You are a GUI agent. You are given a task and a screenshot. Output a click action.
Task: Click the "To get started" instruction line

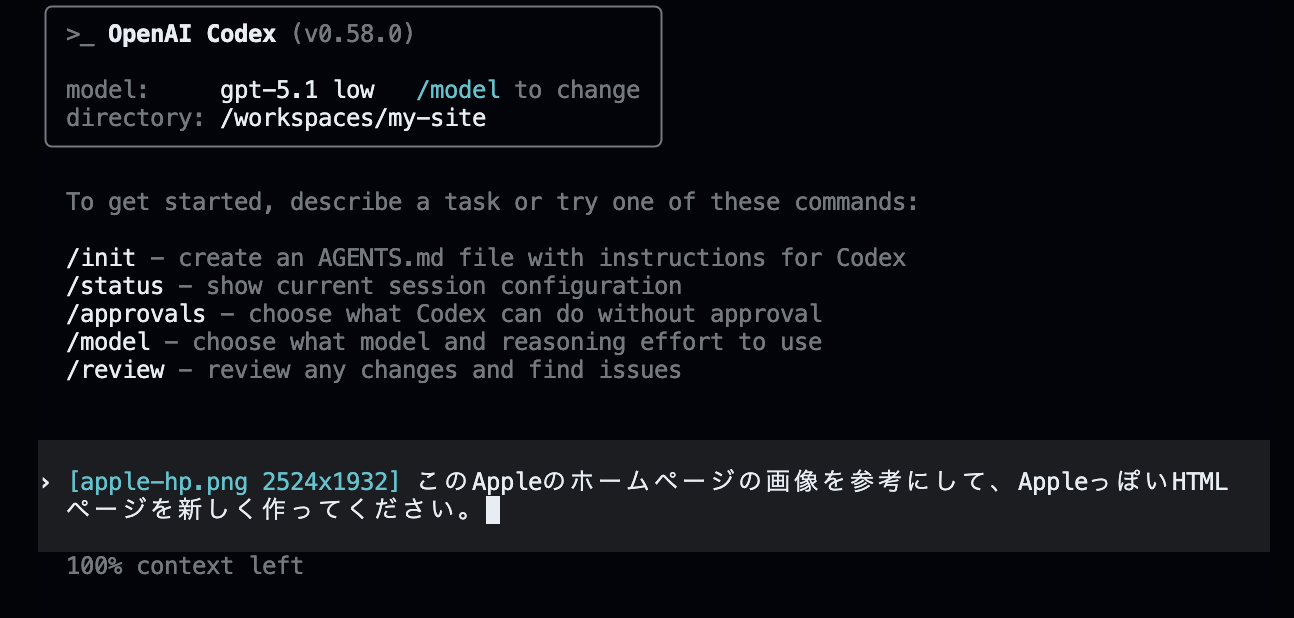coord(492,202)
